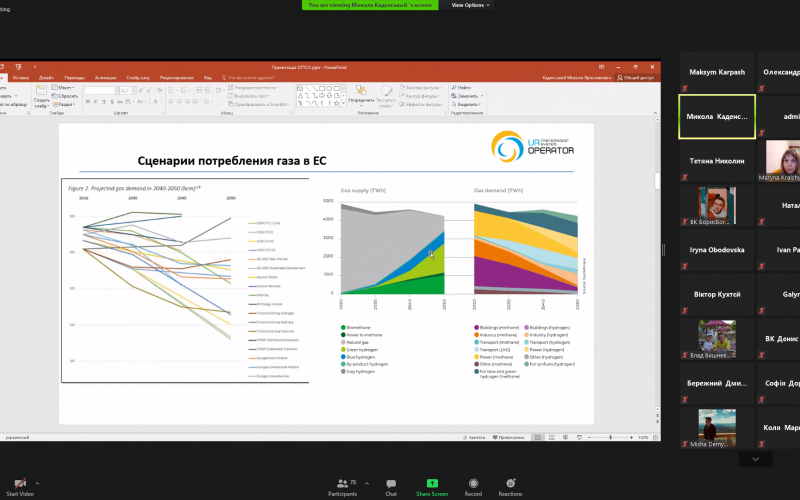
Task: Click the green Share Screen button
Action: point(432,487)
